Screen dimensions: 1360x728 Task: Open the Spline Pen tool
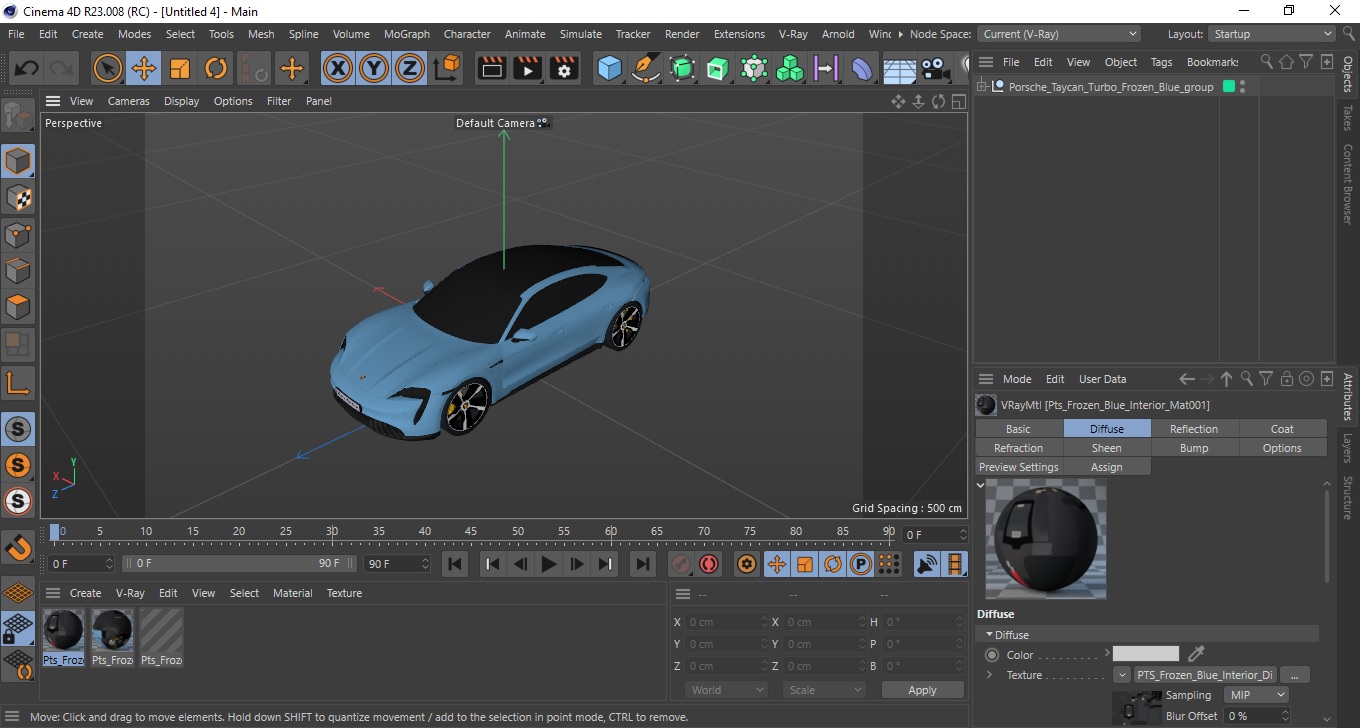click(646, 68)
